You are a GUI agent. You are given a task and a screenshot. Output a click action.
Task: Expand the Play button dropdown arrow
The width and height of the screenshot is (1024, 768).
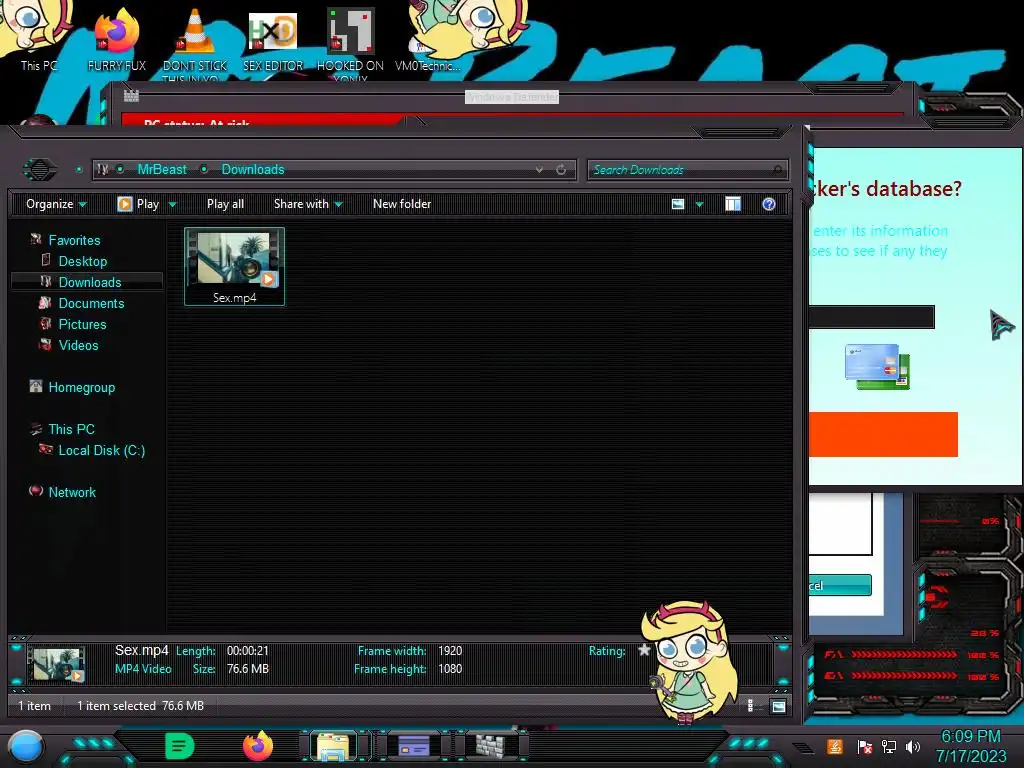[172, 204]
